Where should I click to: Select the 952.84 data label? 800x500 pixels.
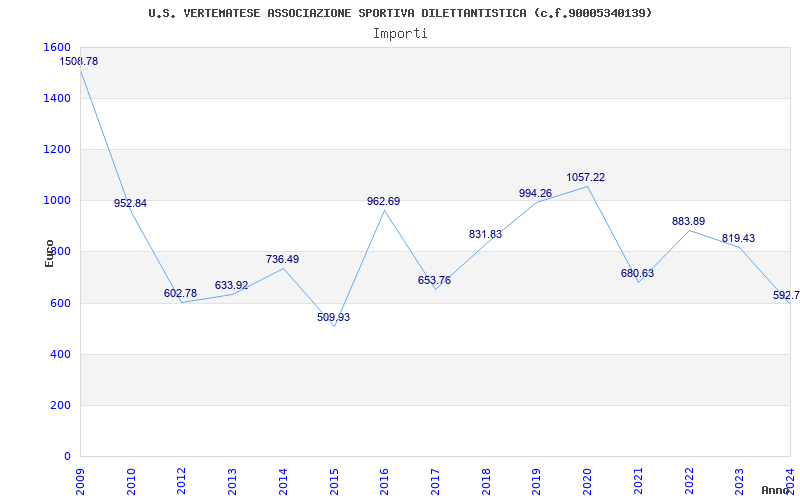pyautogui.click(x=130, y=203)
